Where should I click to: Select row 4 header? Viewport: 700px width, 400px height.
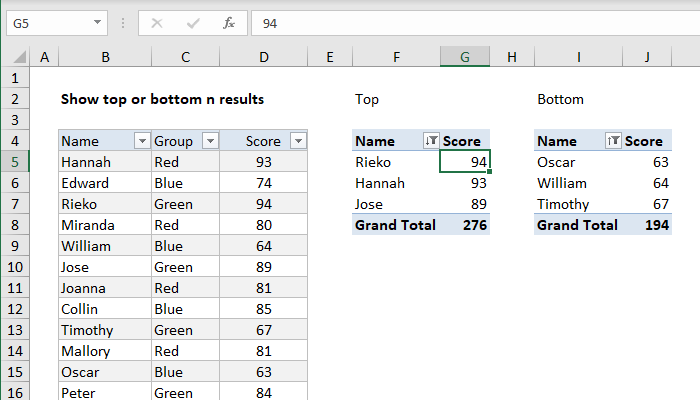[15, 141]
